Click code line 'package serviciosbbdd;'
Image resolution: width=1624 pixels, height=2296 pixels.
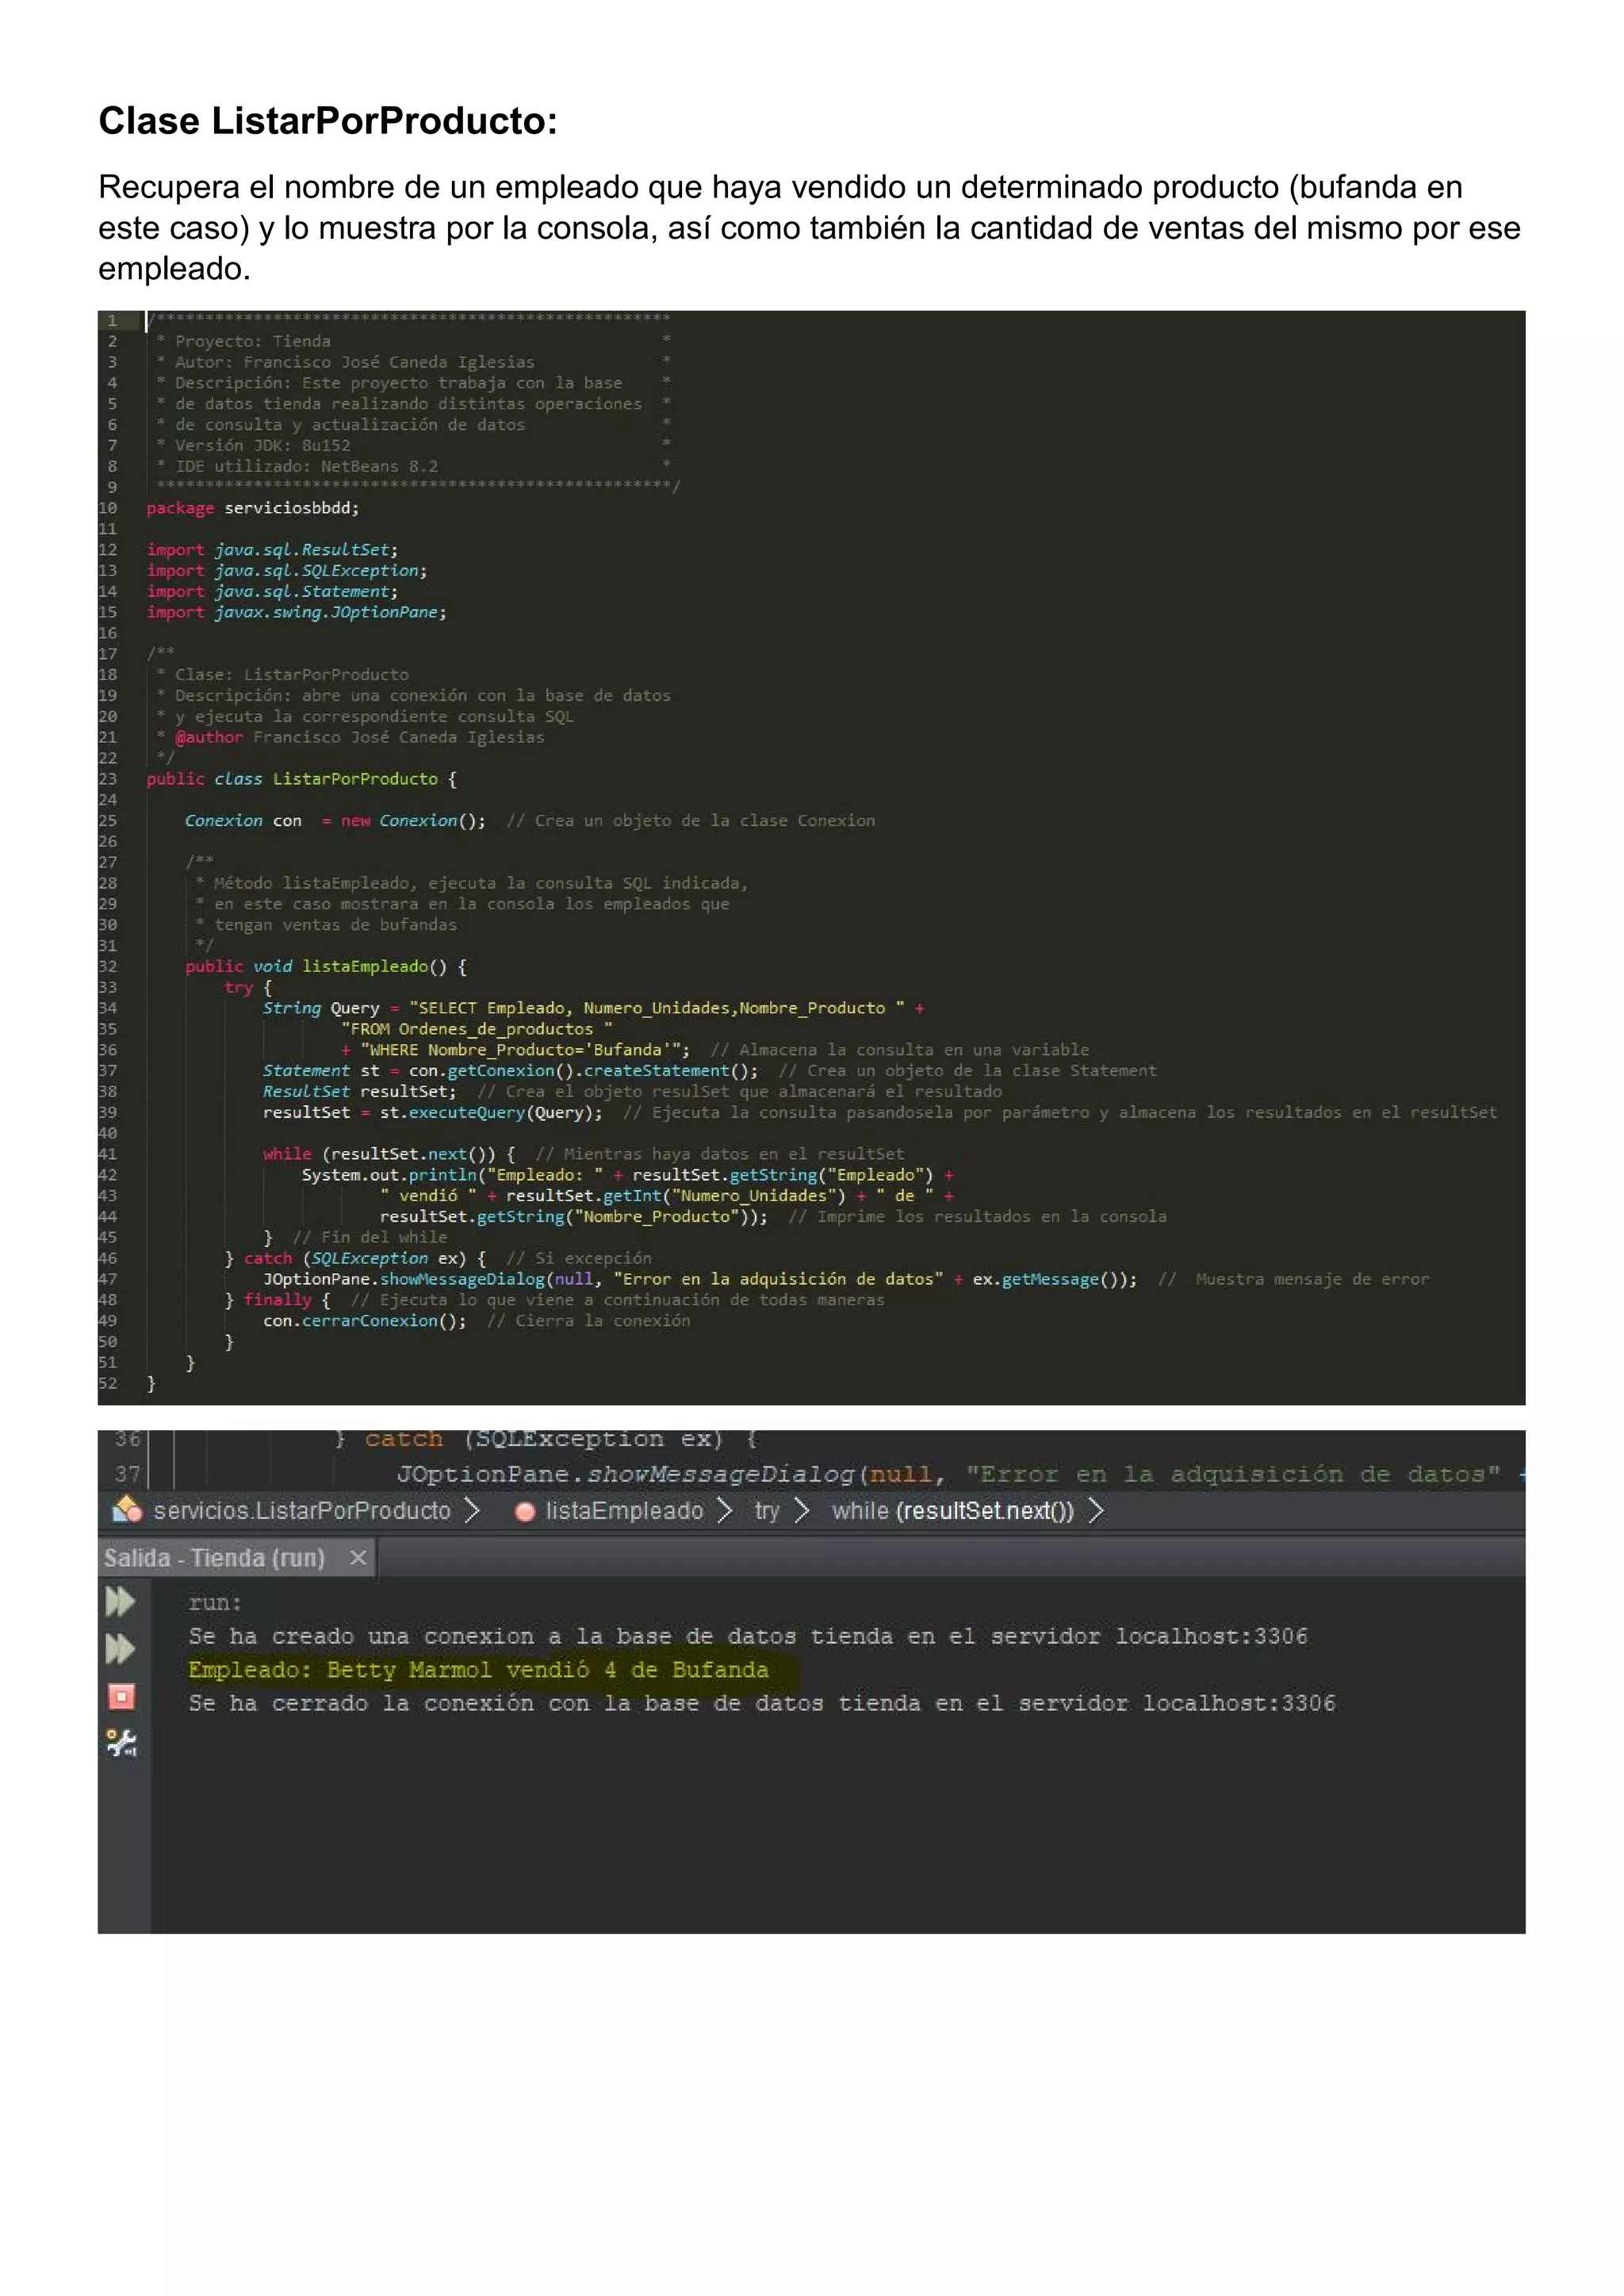pos(253,508)
